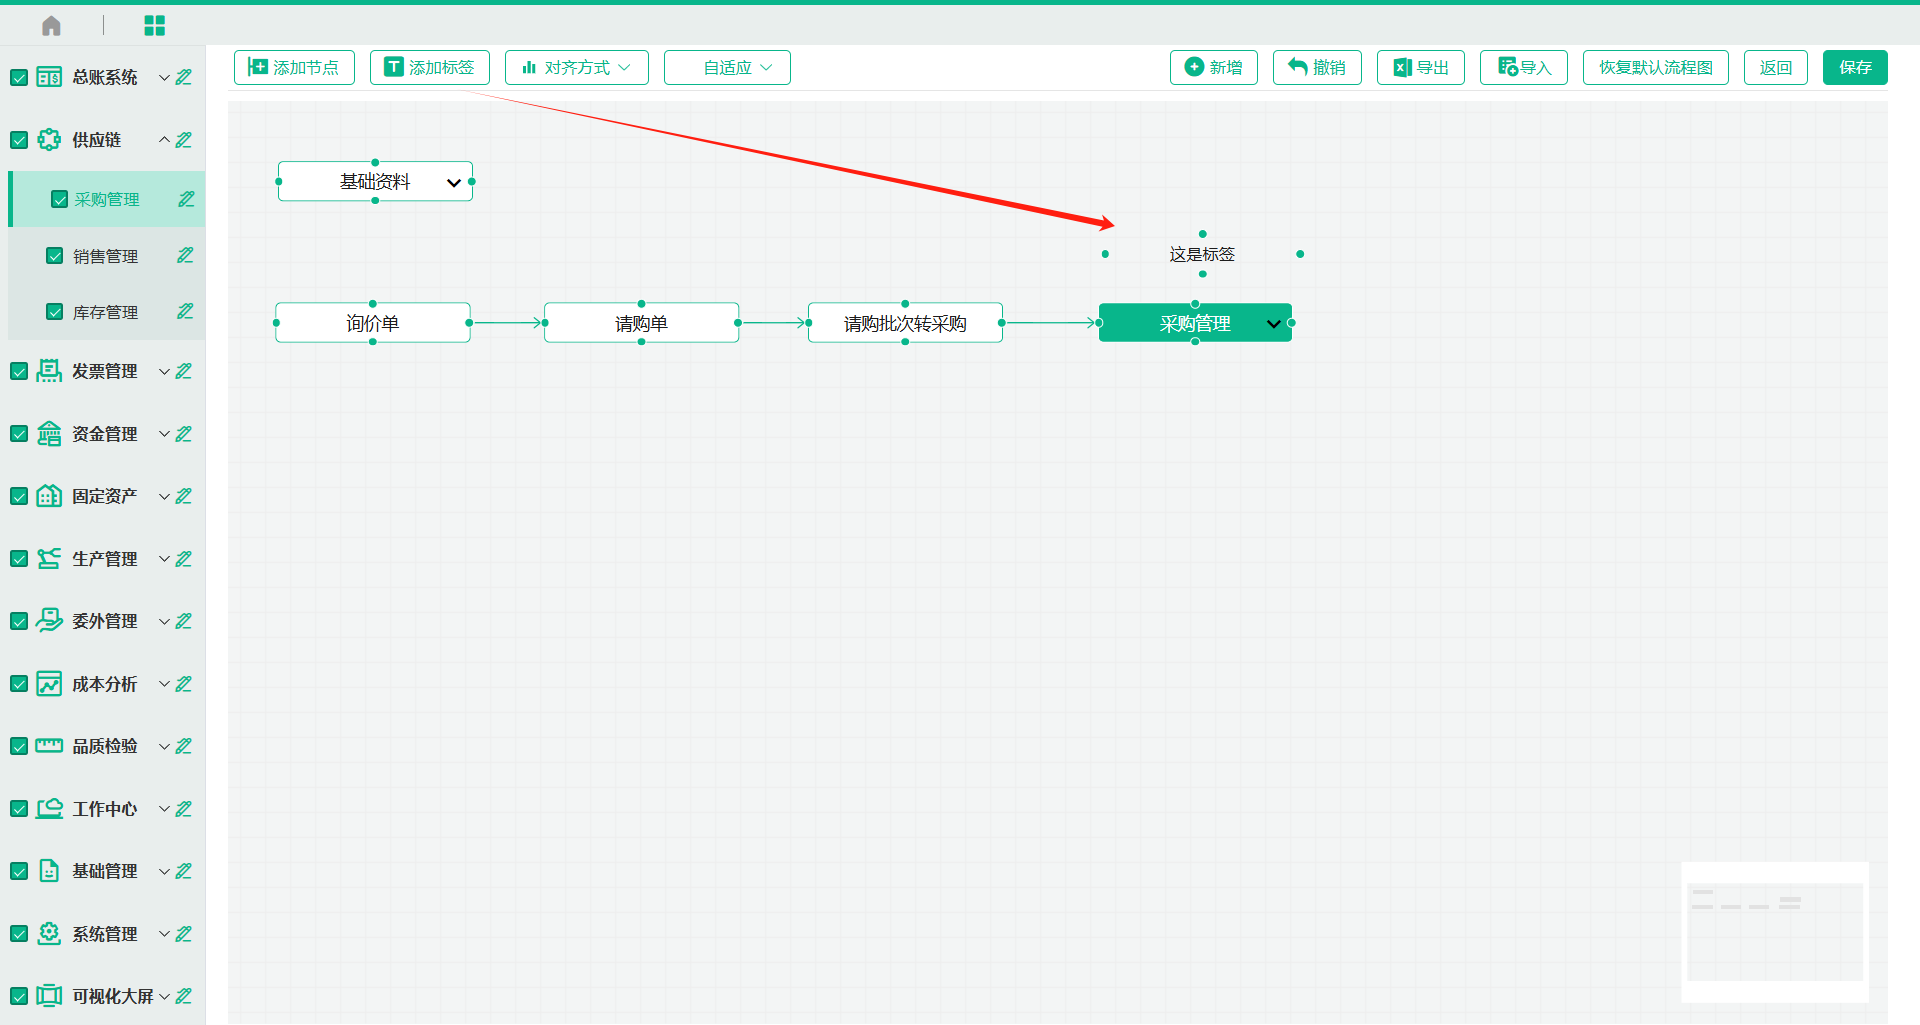
Task: Open the 资金管理 menu item
Action: 105,434
